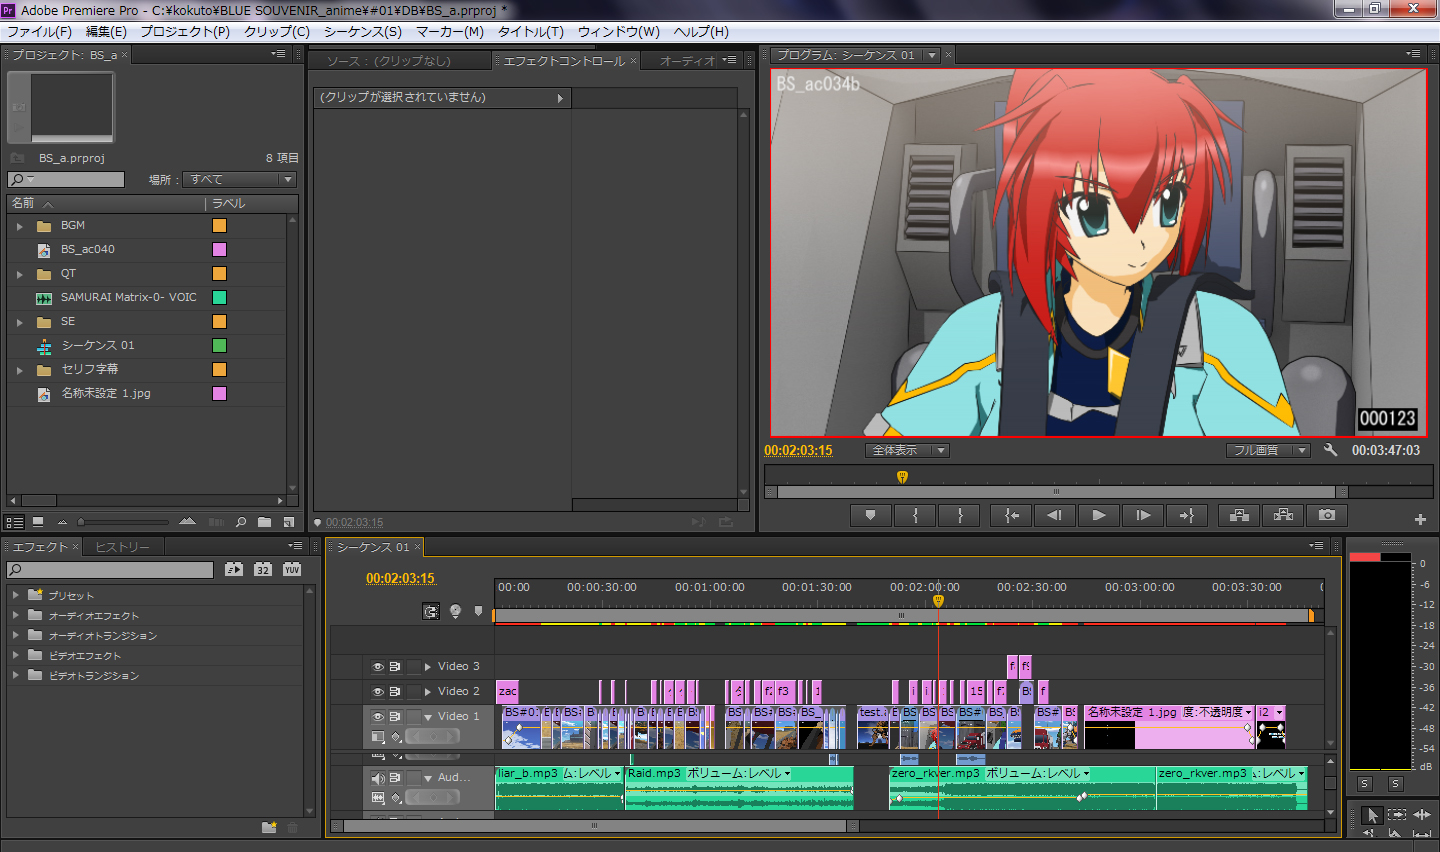1440x852 pixels.
Task: Hide the Video 1 track
Action: tap(378, 716)
